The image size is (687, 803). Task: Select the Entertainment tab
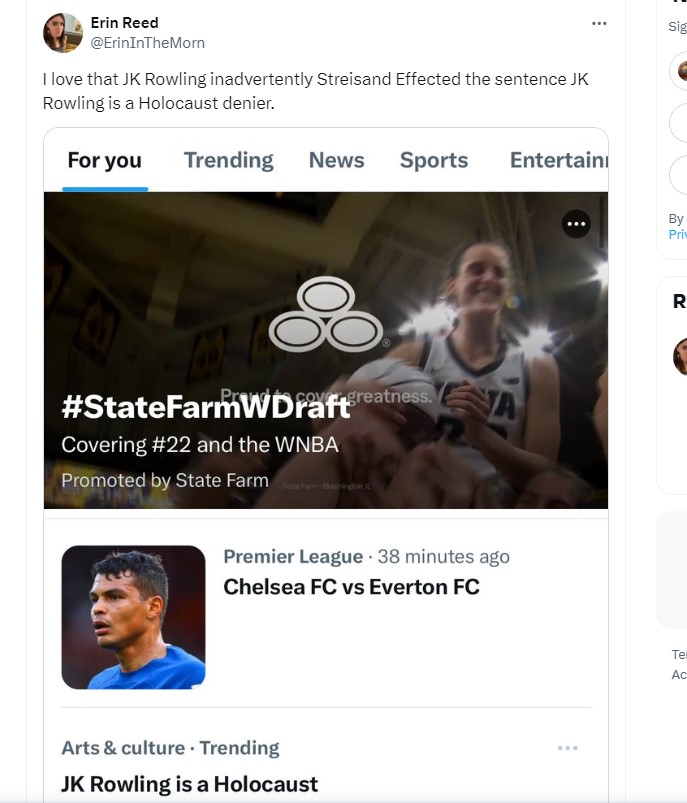(558, 160)
